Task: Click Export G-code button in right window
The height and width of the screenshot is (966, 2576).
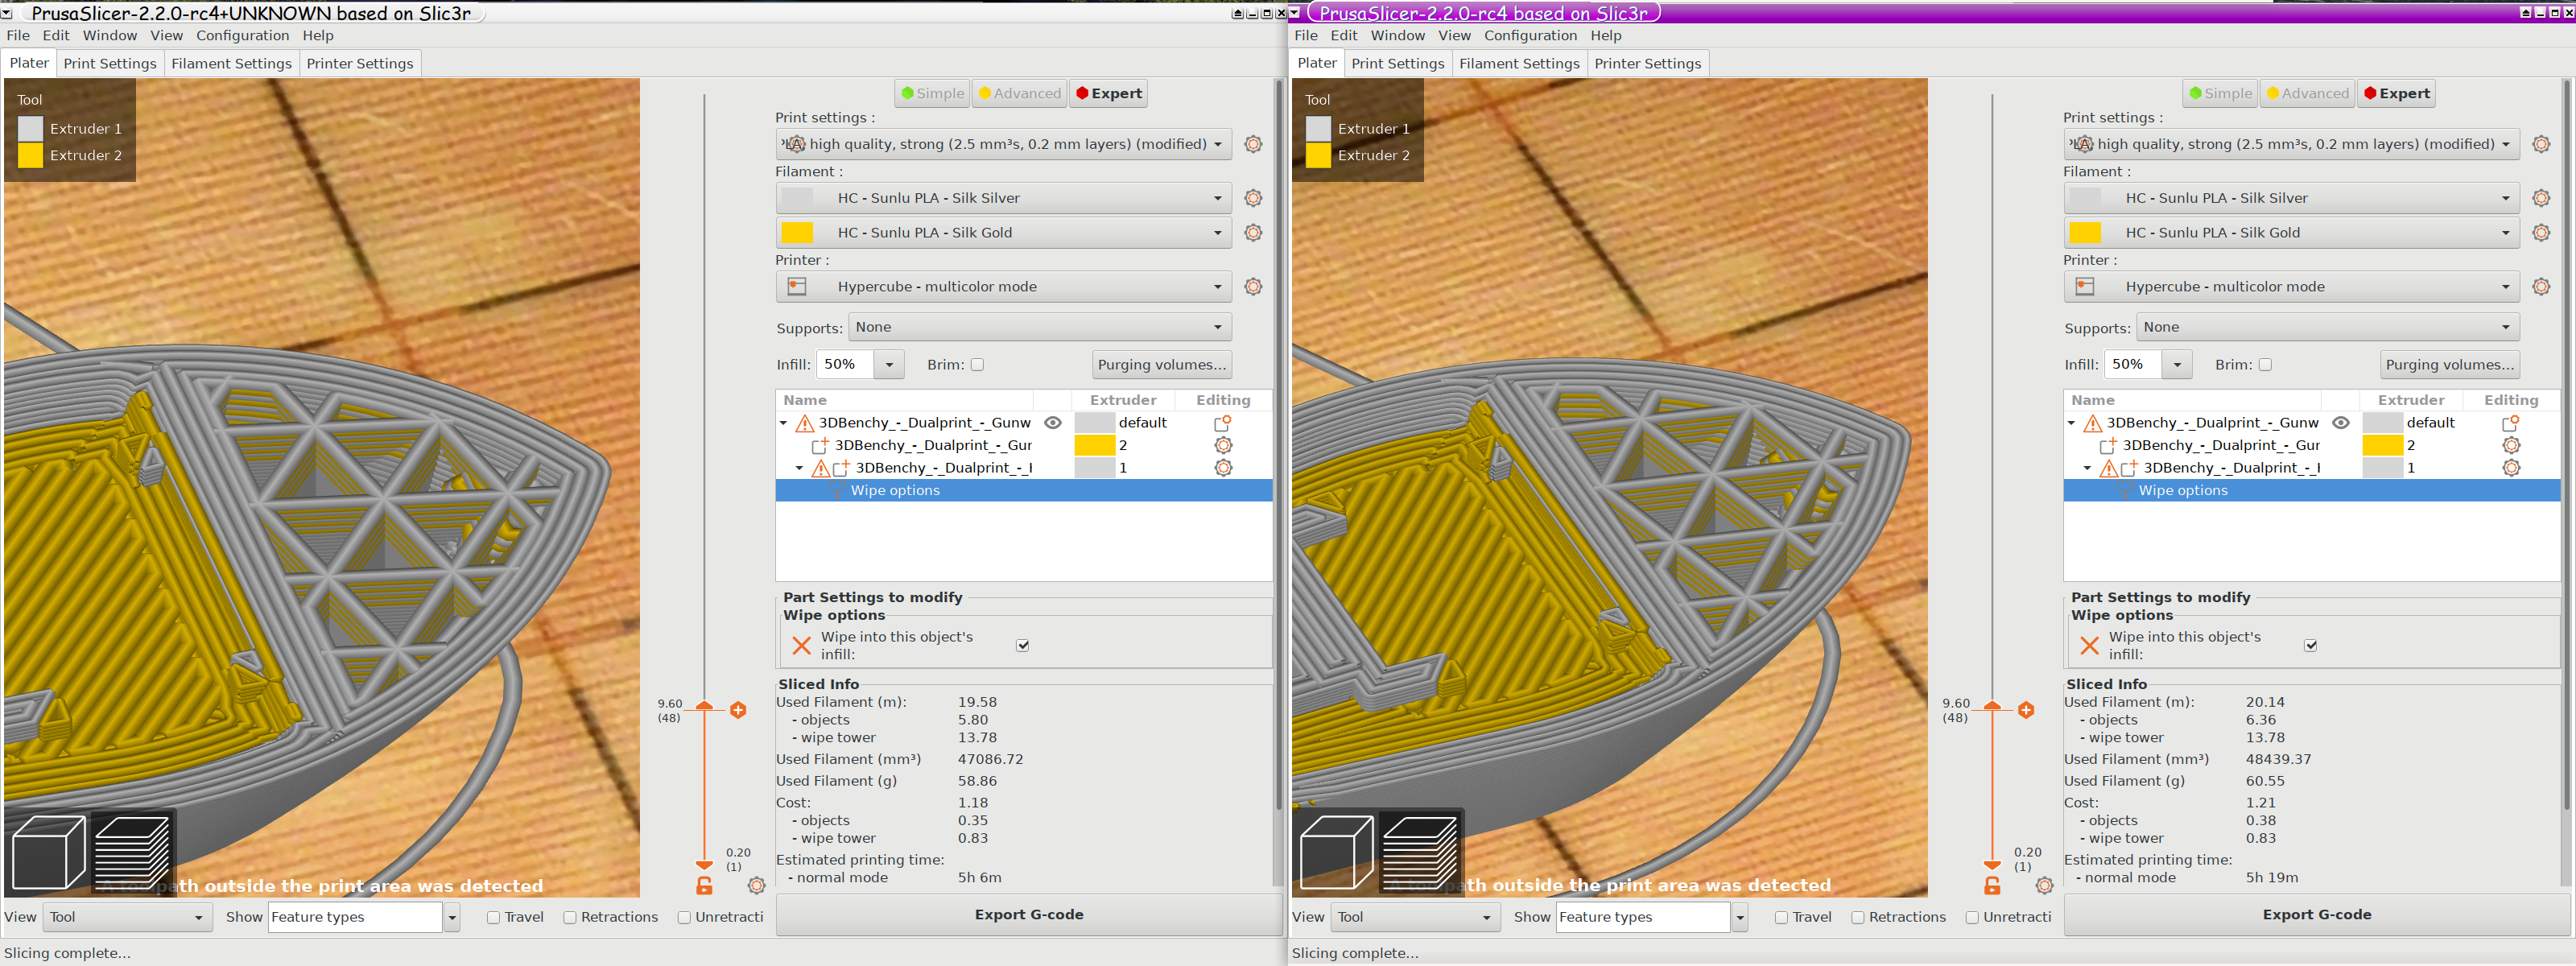Action: point(2317,915)
